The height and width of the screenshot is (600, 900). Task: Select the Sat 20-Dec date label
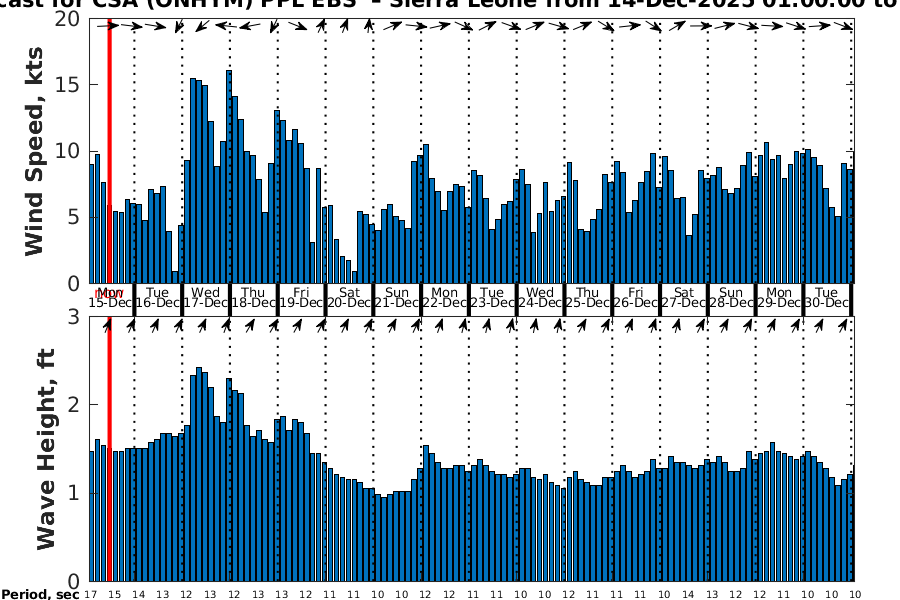click(x=349, y=297)
